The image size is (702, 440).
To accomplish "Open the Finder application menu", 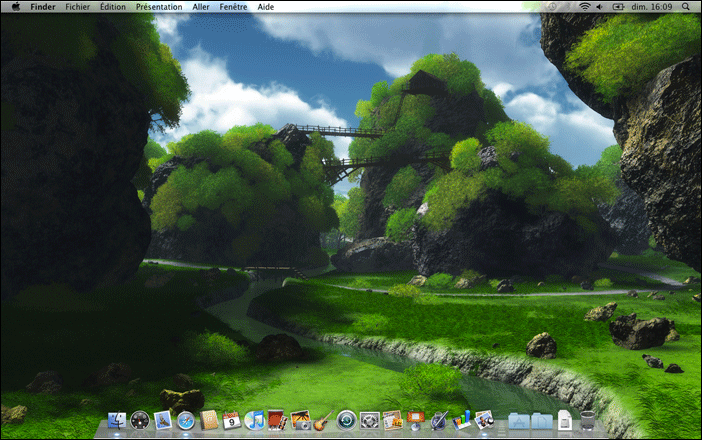I will pyautogui.click(x=43, y=7).
